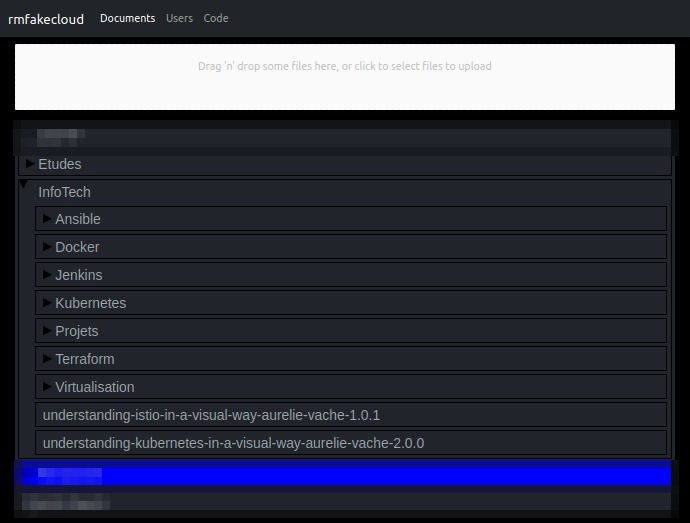Select the Kubernetes folder label
This screenshot has width=690, height=523.
point(91,303)
